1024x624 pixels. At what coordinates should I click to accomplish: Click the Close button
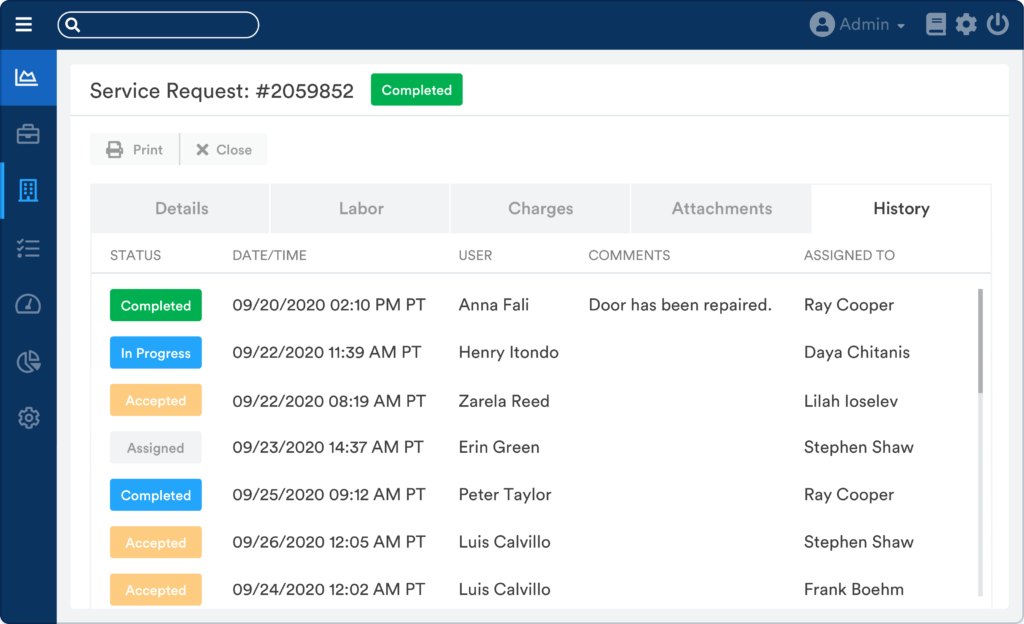(x=223, y=149)
